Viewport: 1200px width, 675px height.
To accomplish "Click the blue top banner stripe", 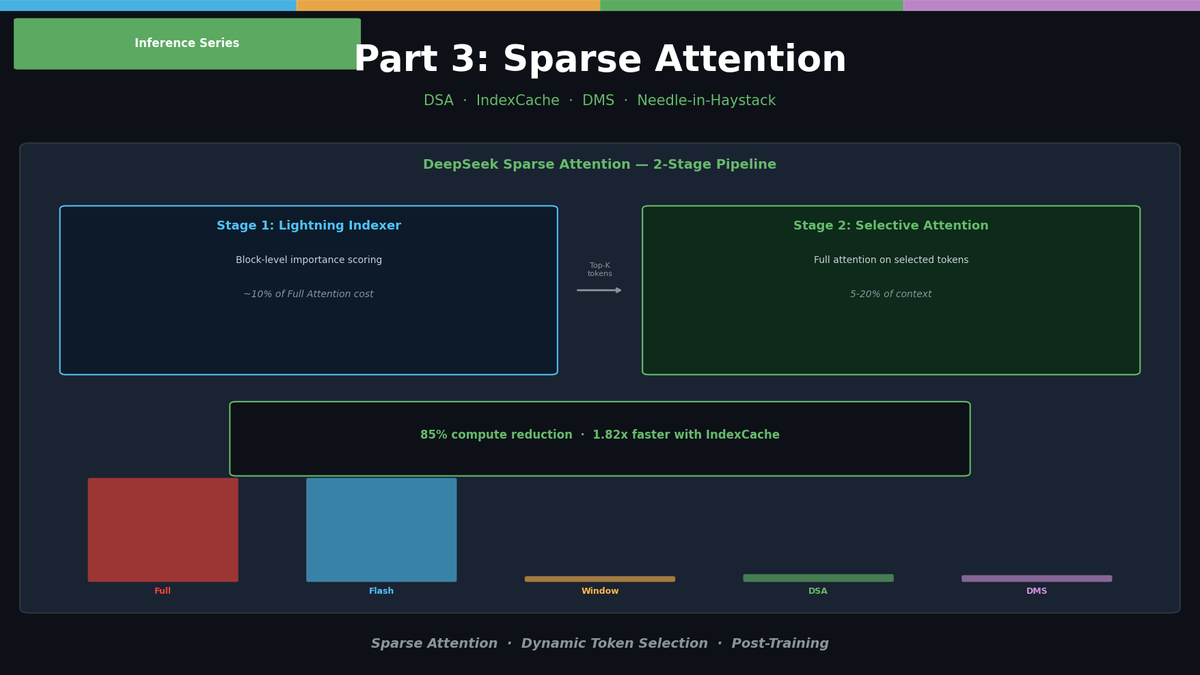I will [x=150, y=4].
